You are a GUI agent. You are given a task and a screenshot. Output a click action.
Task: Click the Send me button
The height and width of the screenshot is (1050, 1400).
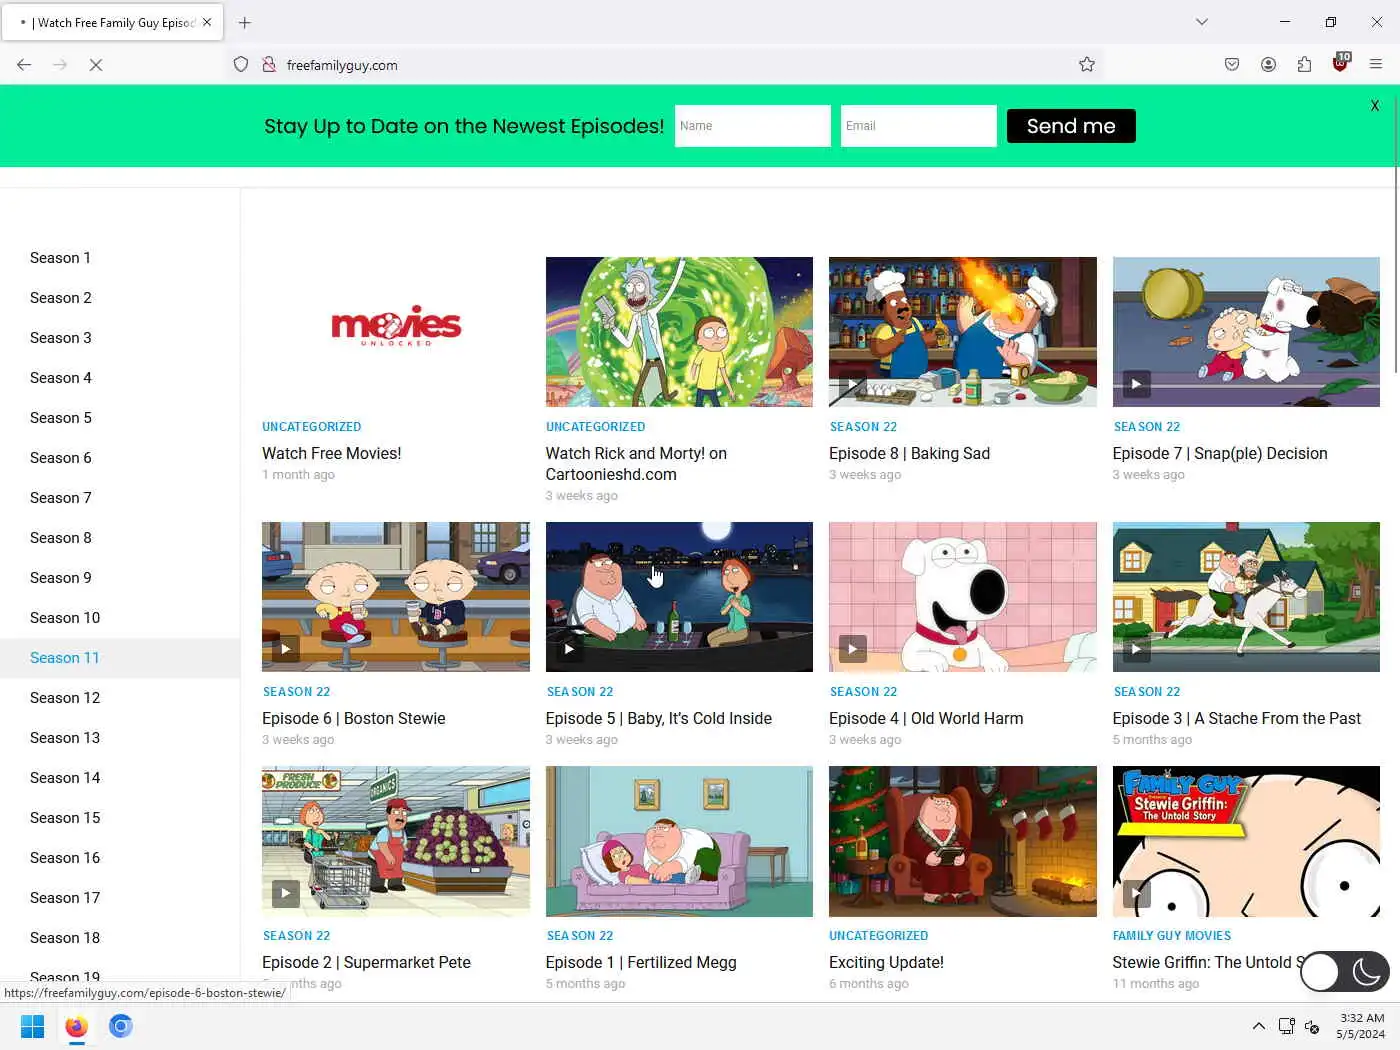coord(1071,126)
